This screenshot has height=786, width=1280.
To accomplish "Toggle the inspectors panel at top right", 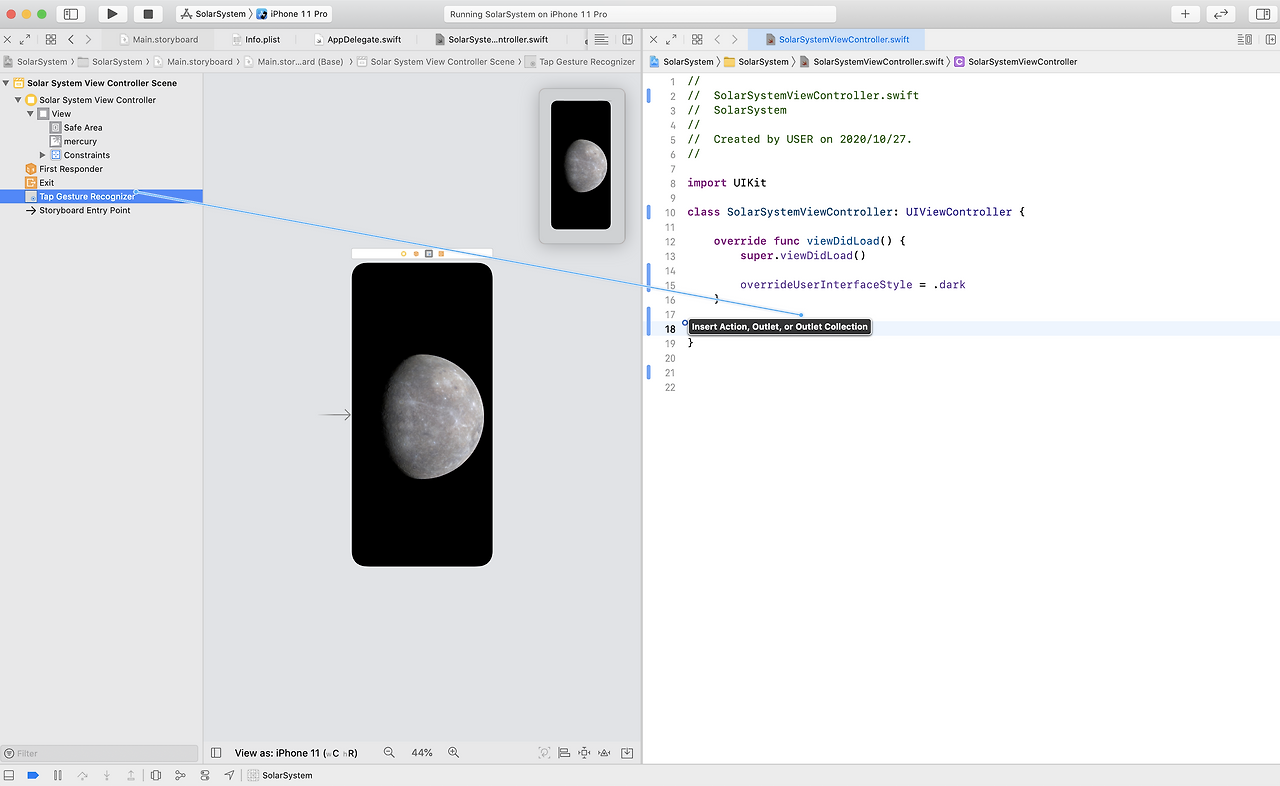I will (1261, 14).
